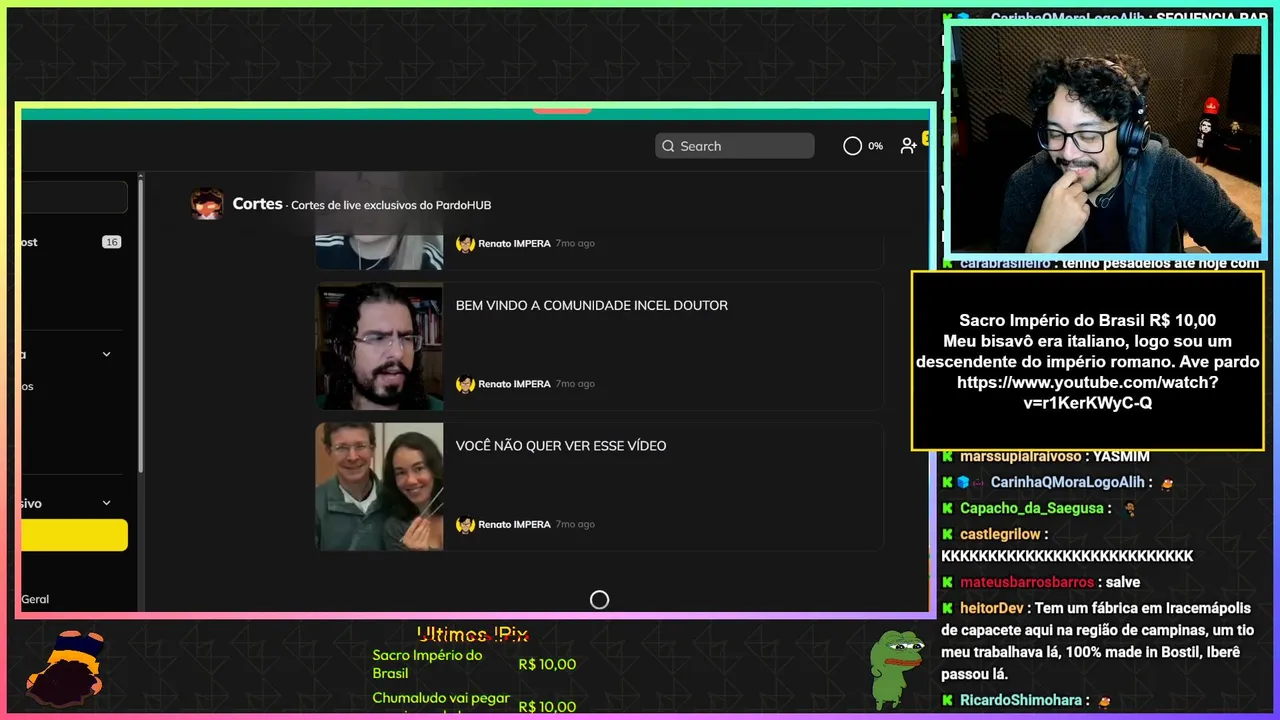Select the yellow highlighted sidebar item
The width and height of the screenshot is (1280, 720).
point(74,535)
